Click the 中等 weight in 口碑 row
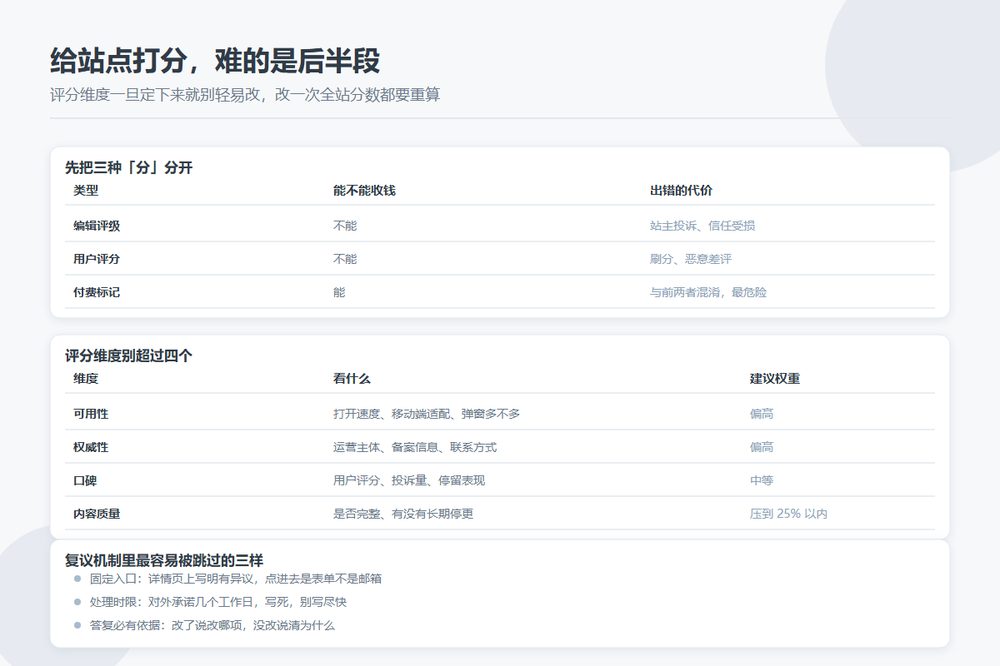The image size is (1000, 666). point(761,480)
